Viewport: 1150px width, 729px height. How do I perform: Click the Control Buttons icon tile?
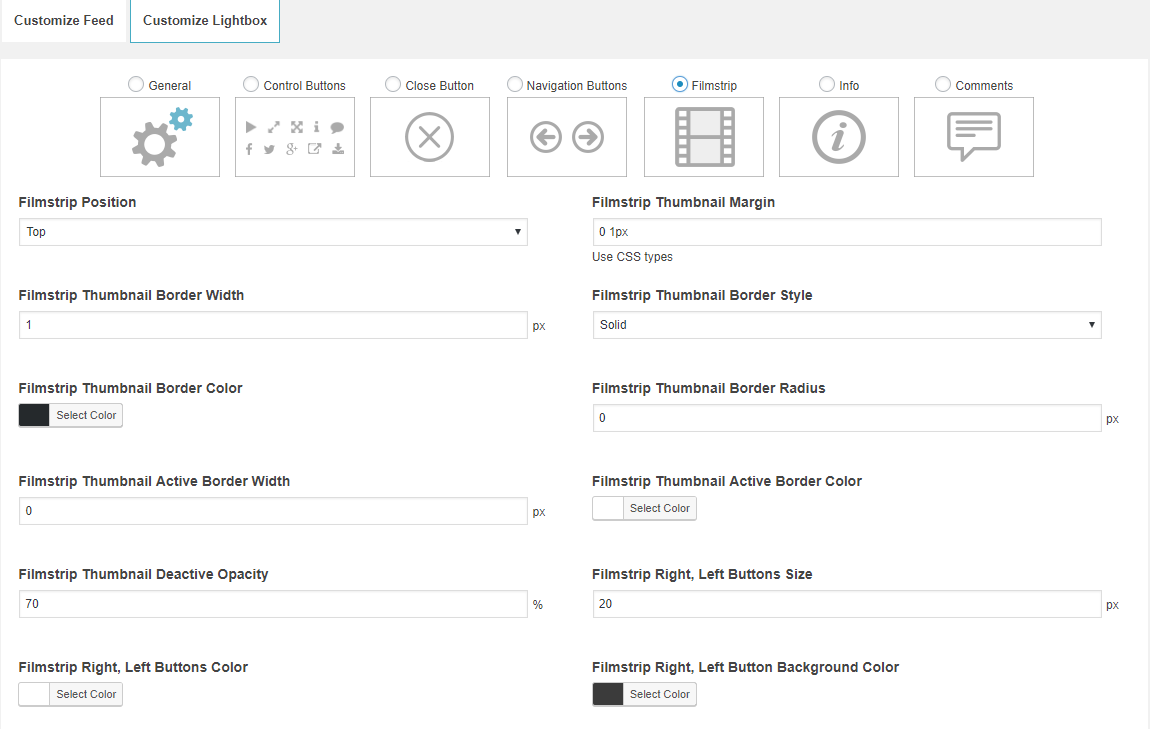click(x=295, y=137)
